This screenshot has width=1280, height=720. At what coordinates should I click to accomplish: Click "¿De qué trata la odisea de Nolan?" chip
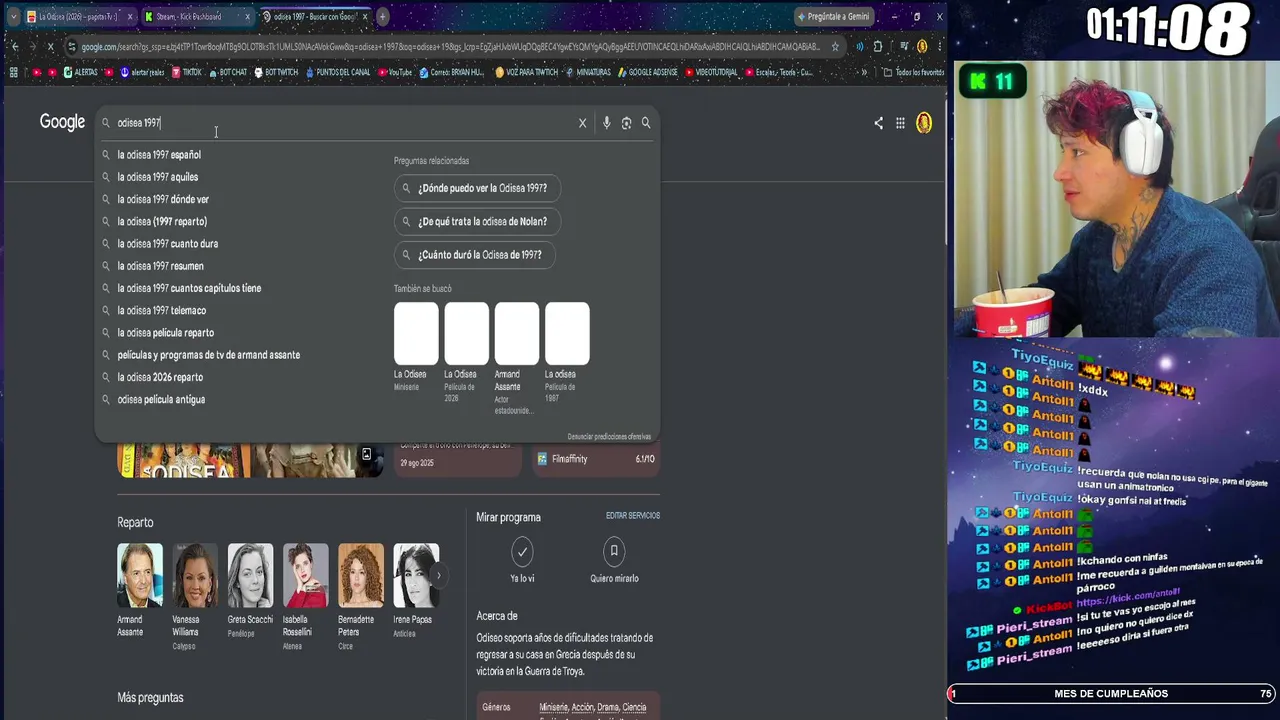click(x=477, y=221)
